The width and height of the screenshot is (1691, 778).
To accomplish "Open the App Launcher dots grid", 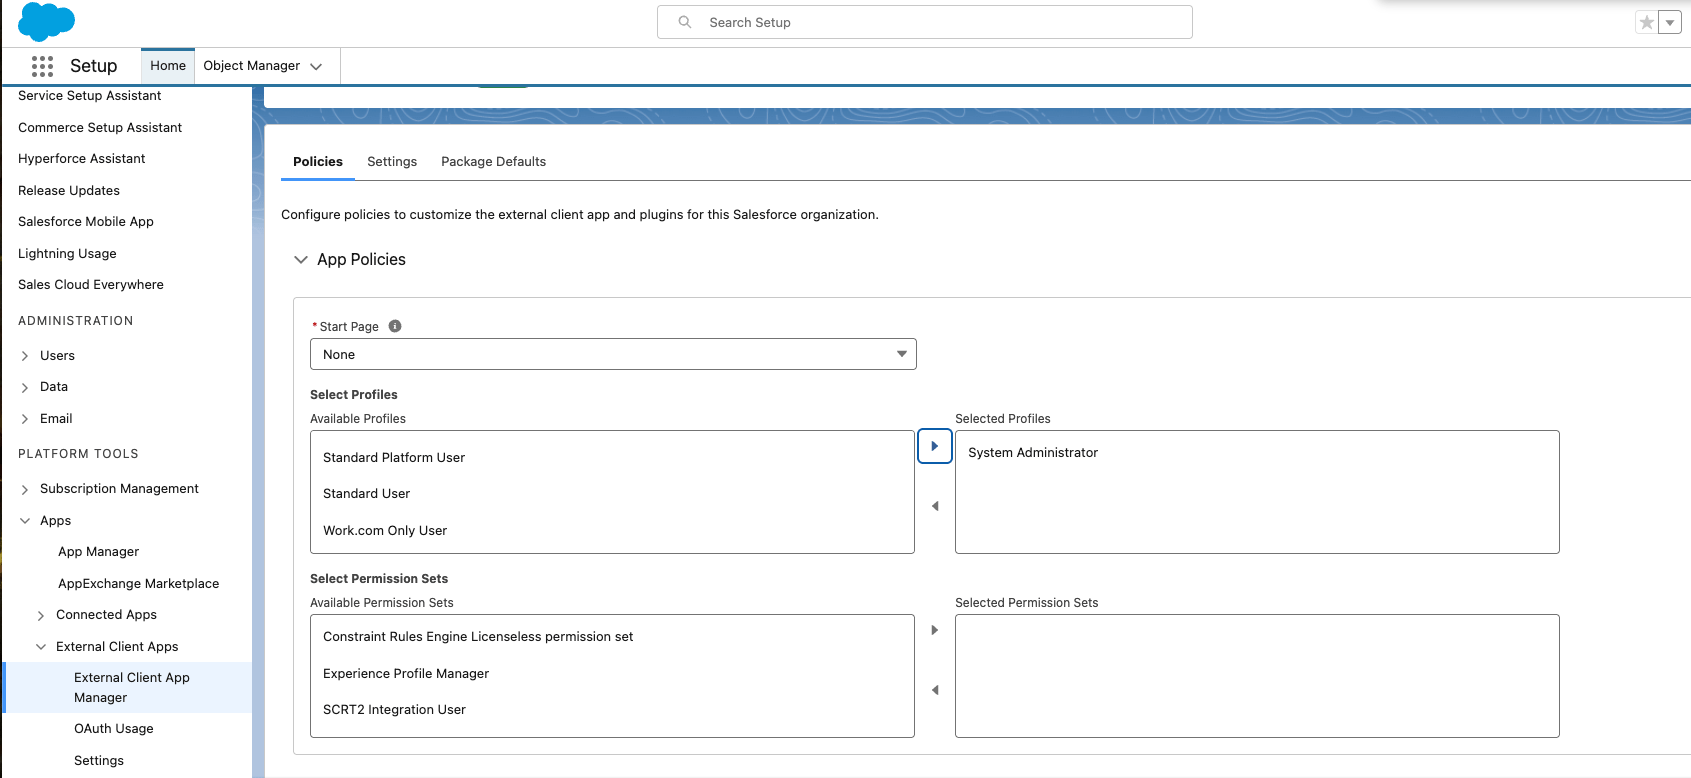I will click(42, 66).
